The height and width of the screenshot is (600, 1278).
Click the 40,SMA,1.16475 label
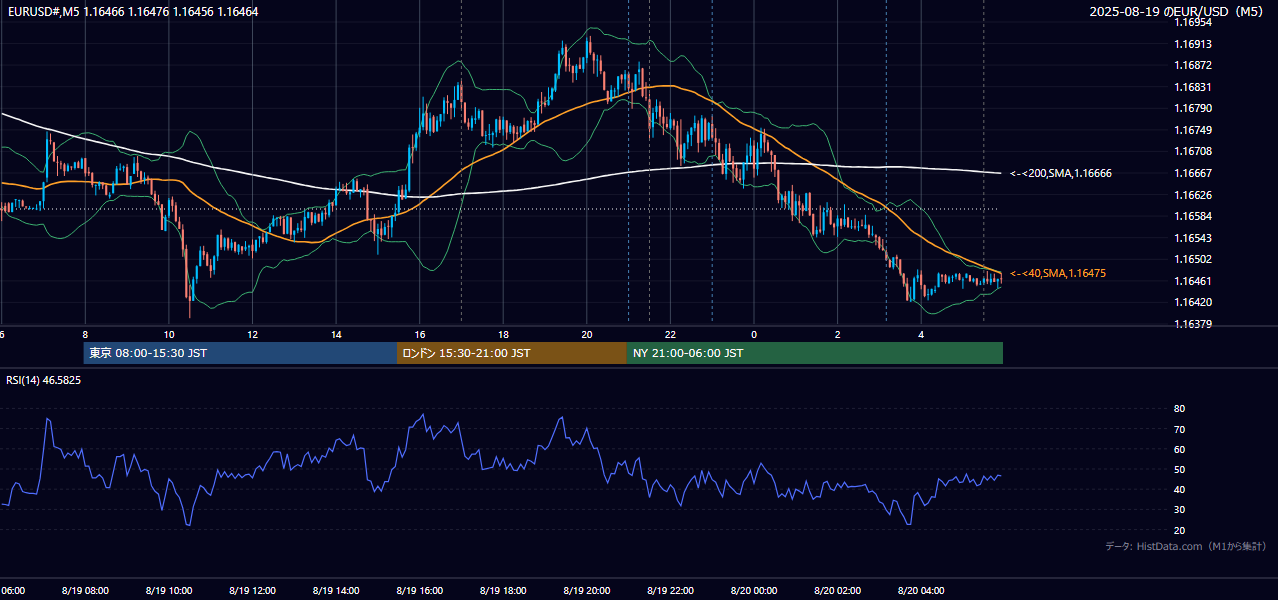tap(1058, 273)
